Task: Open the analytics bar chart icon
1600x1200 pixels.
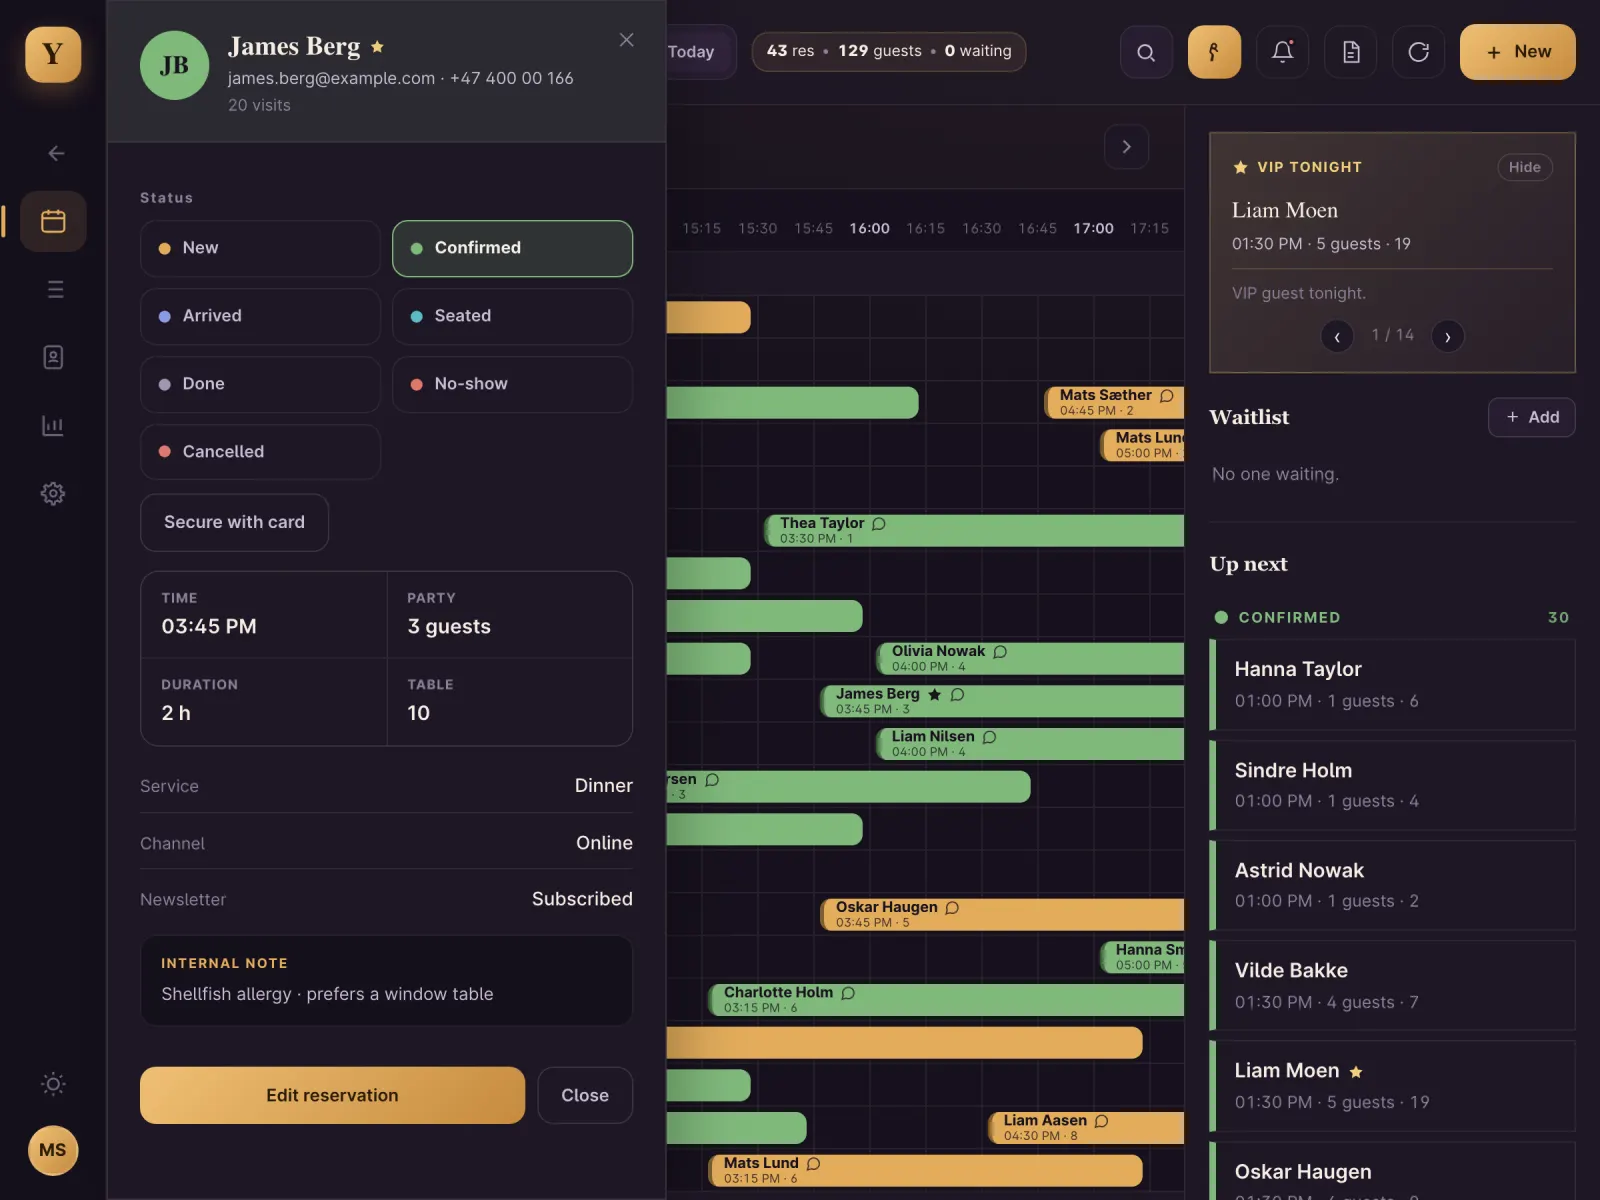Action: [53, 425]
